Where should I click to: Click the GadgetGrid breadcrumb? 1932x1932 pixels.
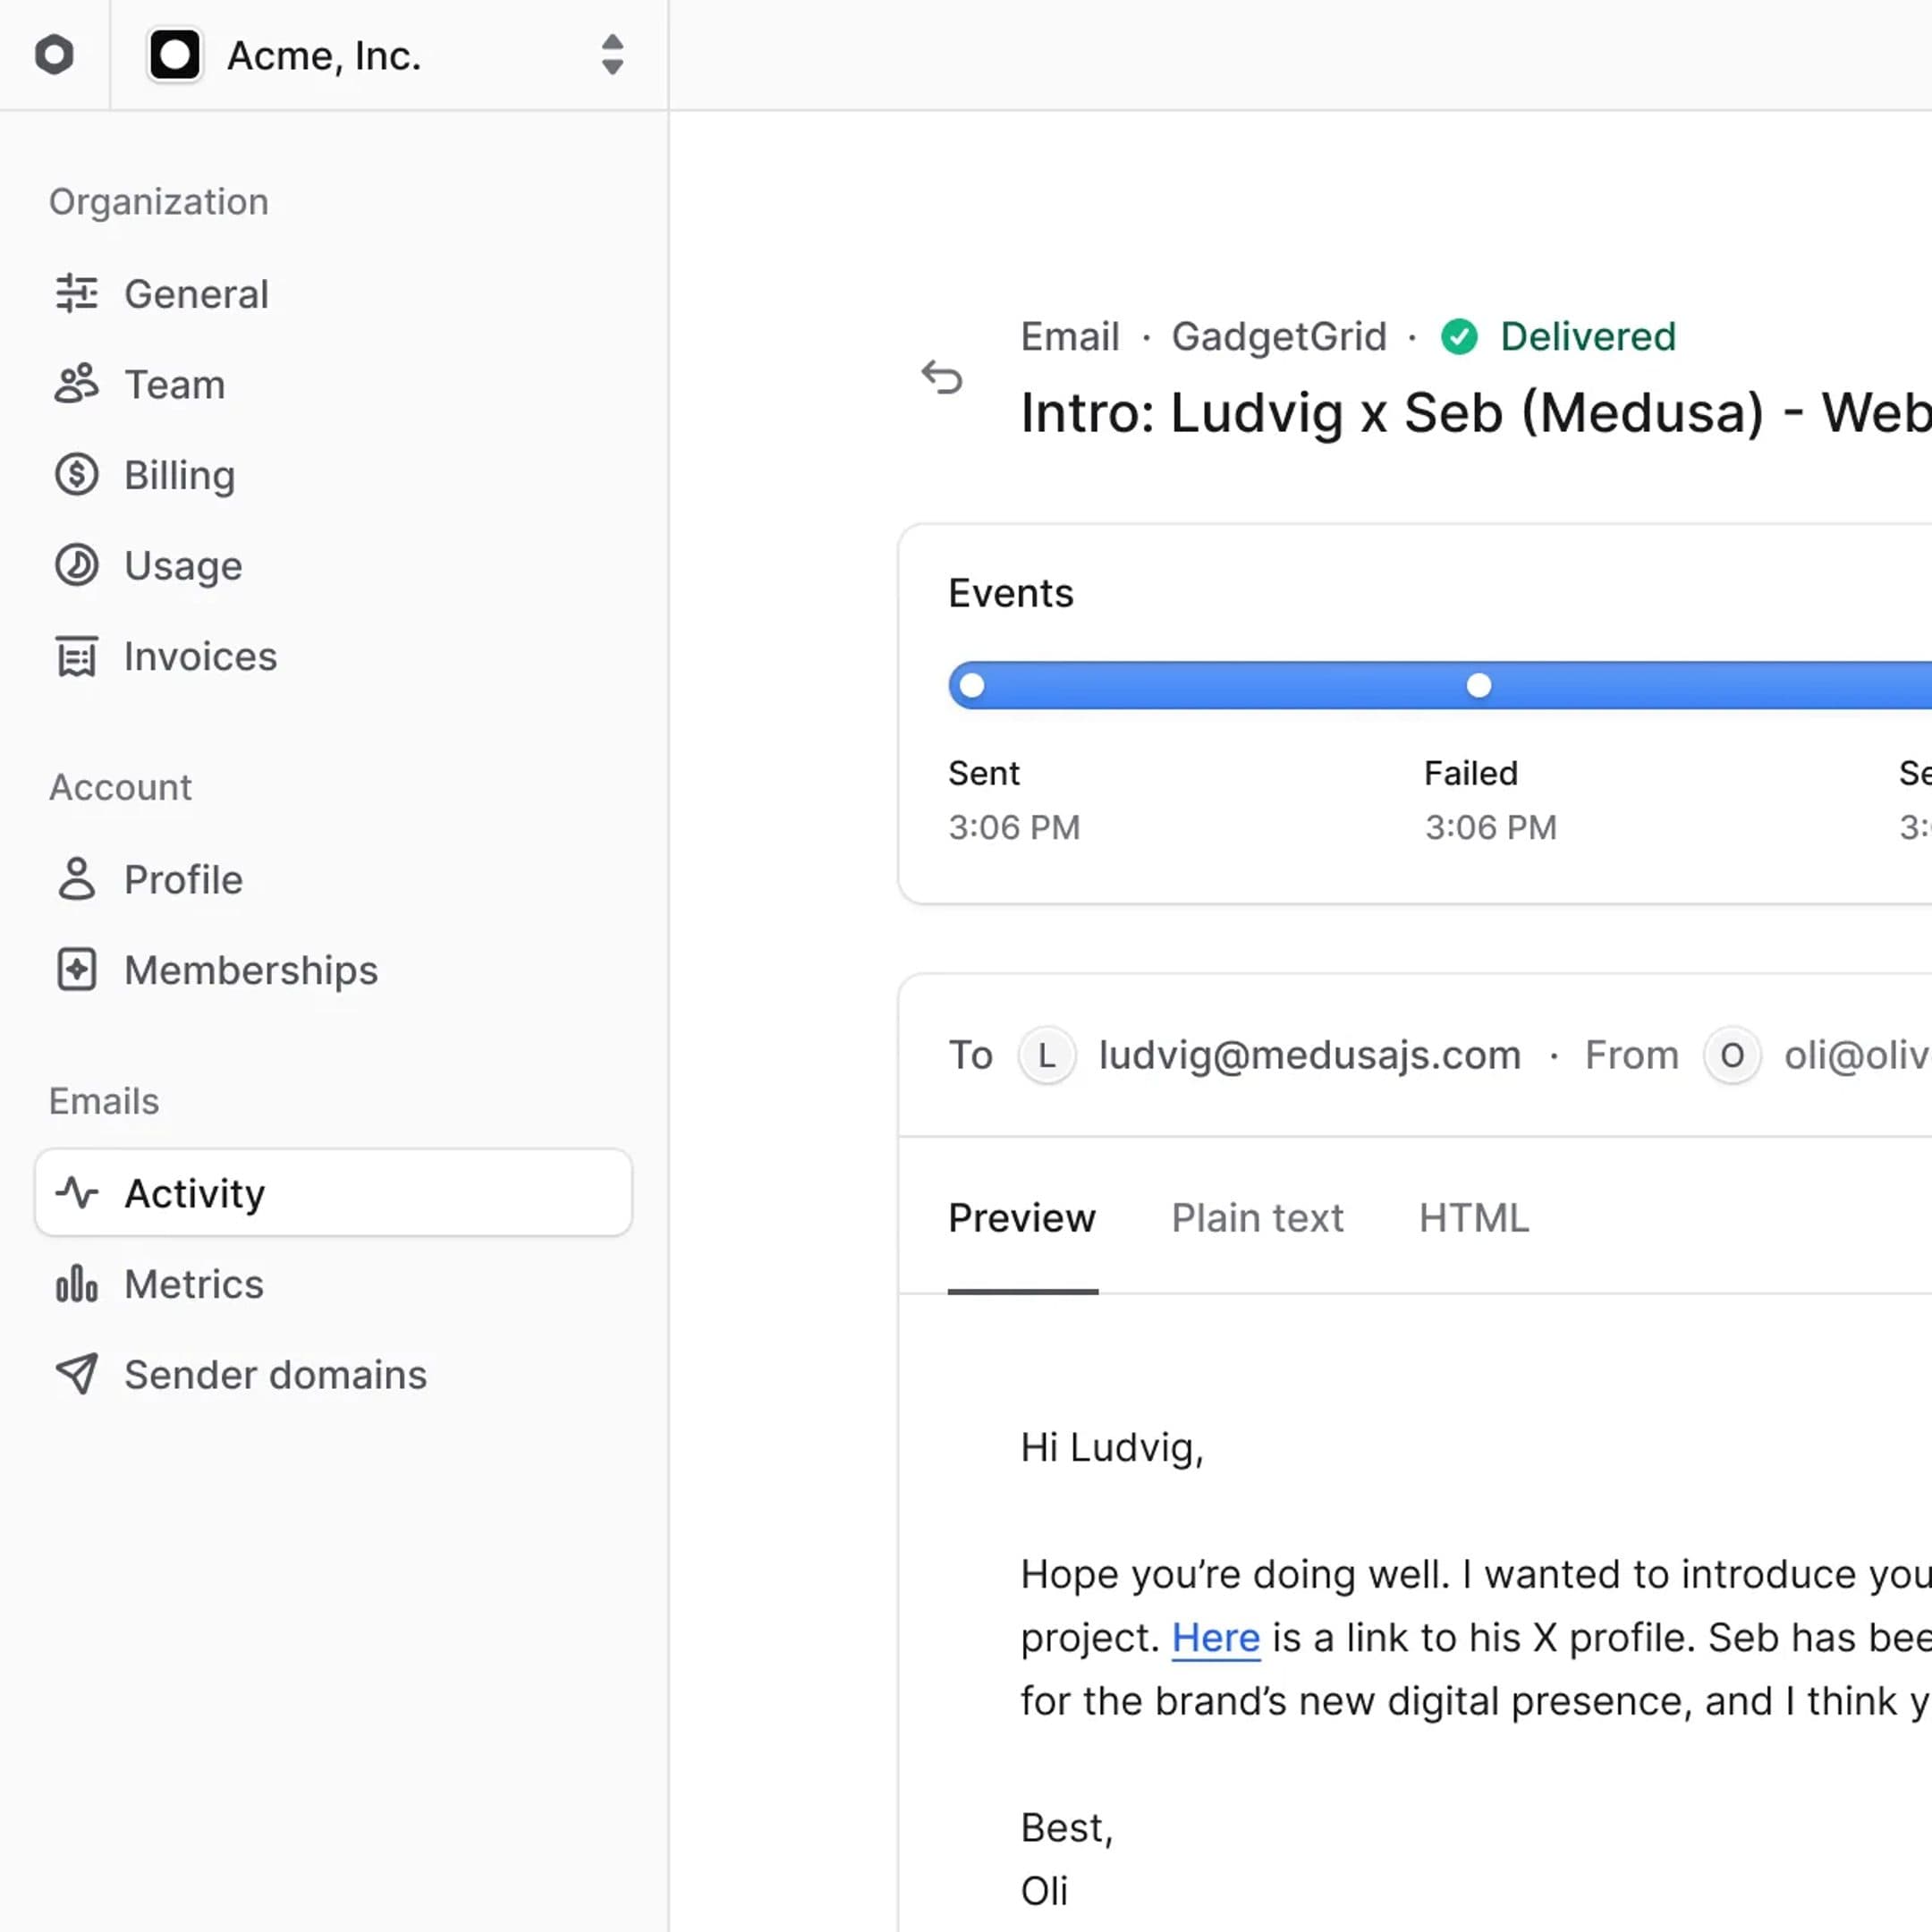1279,336
